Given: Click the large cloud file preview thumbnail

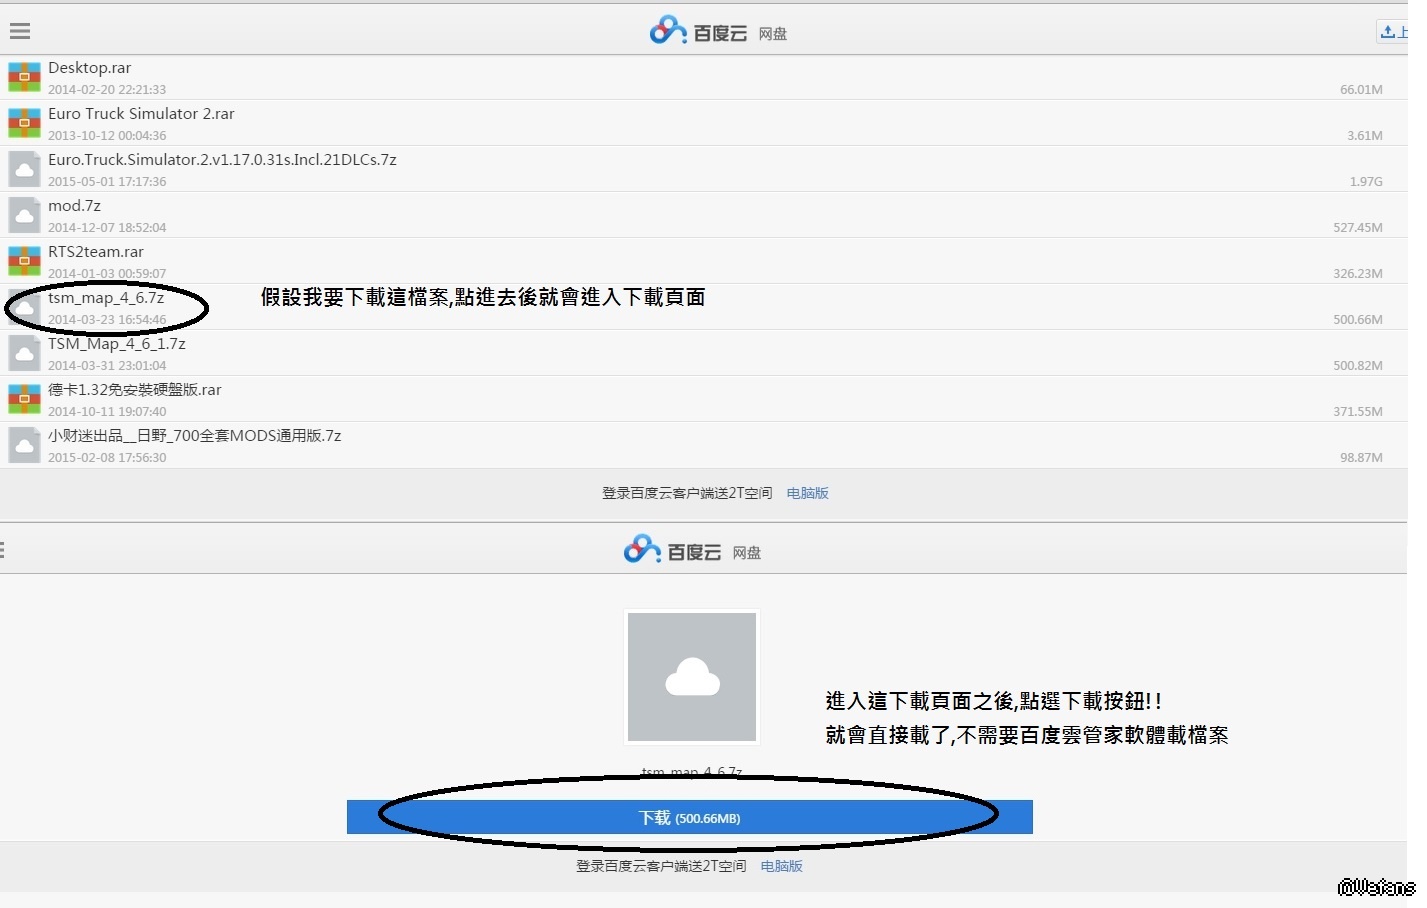Looking at the screenshot, I should [x=691, y=677].
